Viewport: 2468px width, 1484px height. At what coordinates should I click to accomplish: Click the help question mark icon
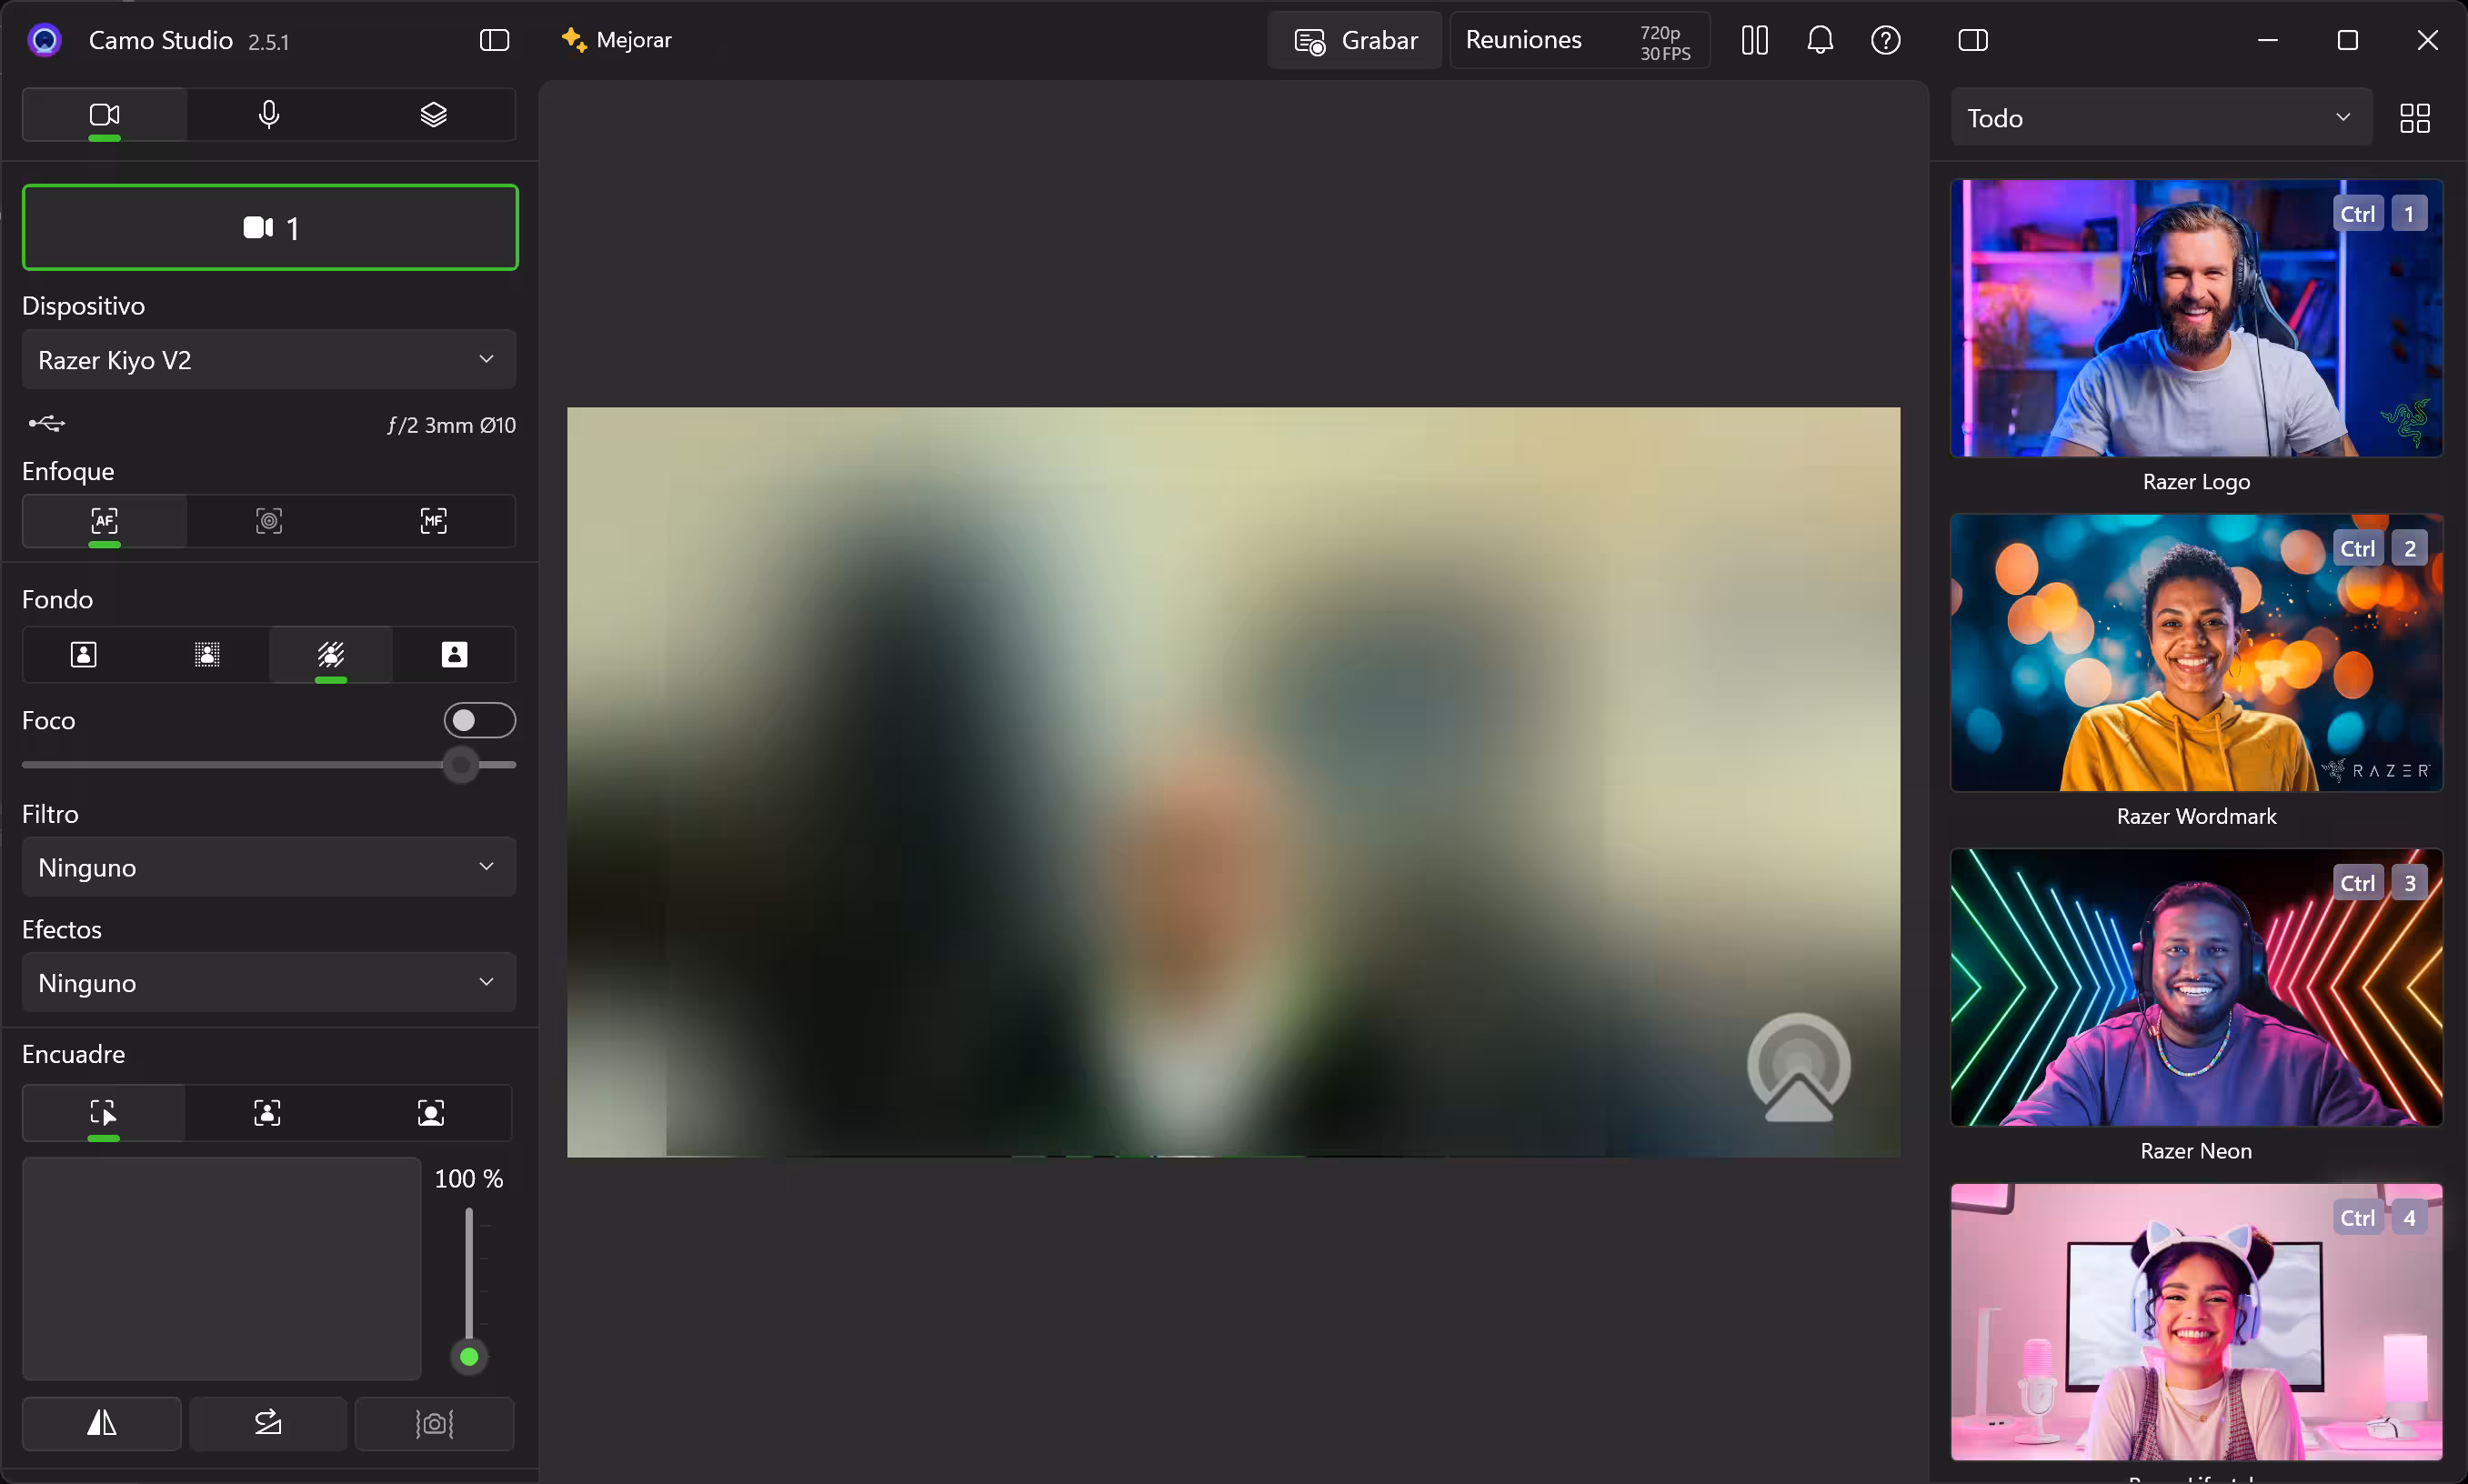point(1885,40)
